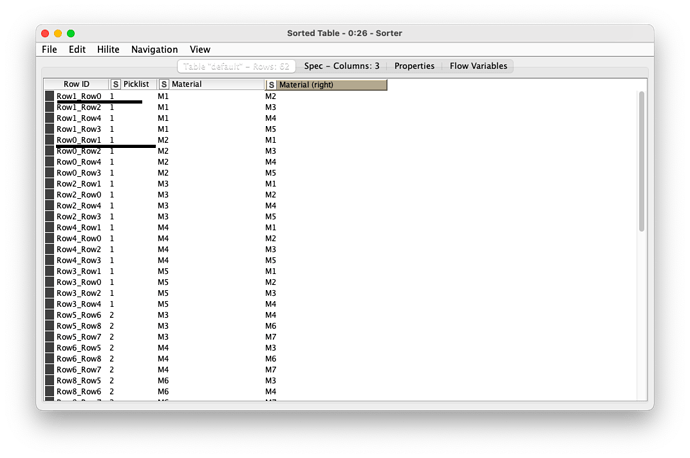The height and width of the screenshot is (458, 690).
Task: Open the Edit menu
Action: (77, 49)
